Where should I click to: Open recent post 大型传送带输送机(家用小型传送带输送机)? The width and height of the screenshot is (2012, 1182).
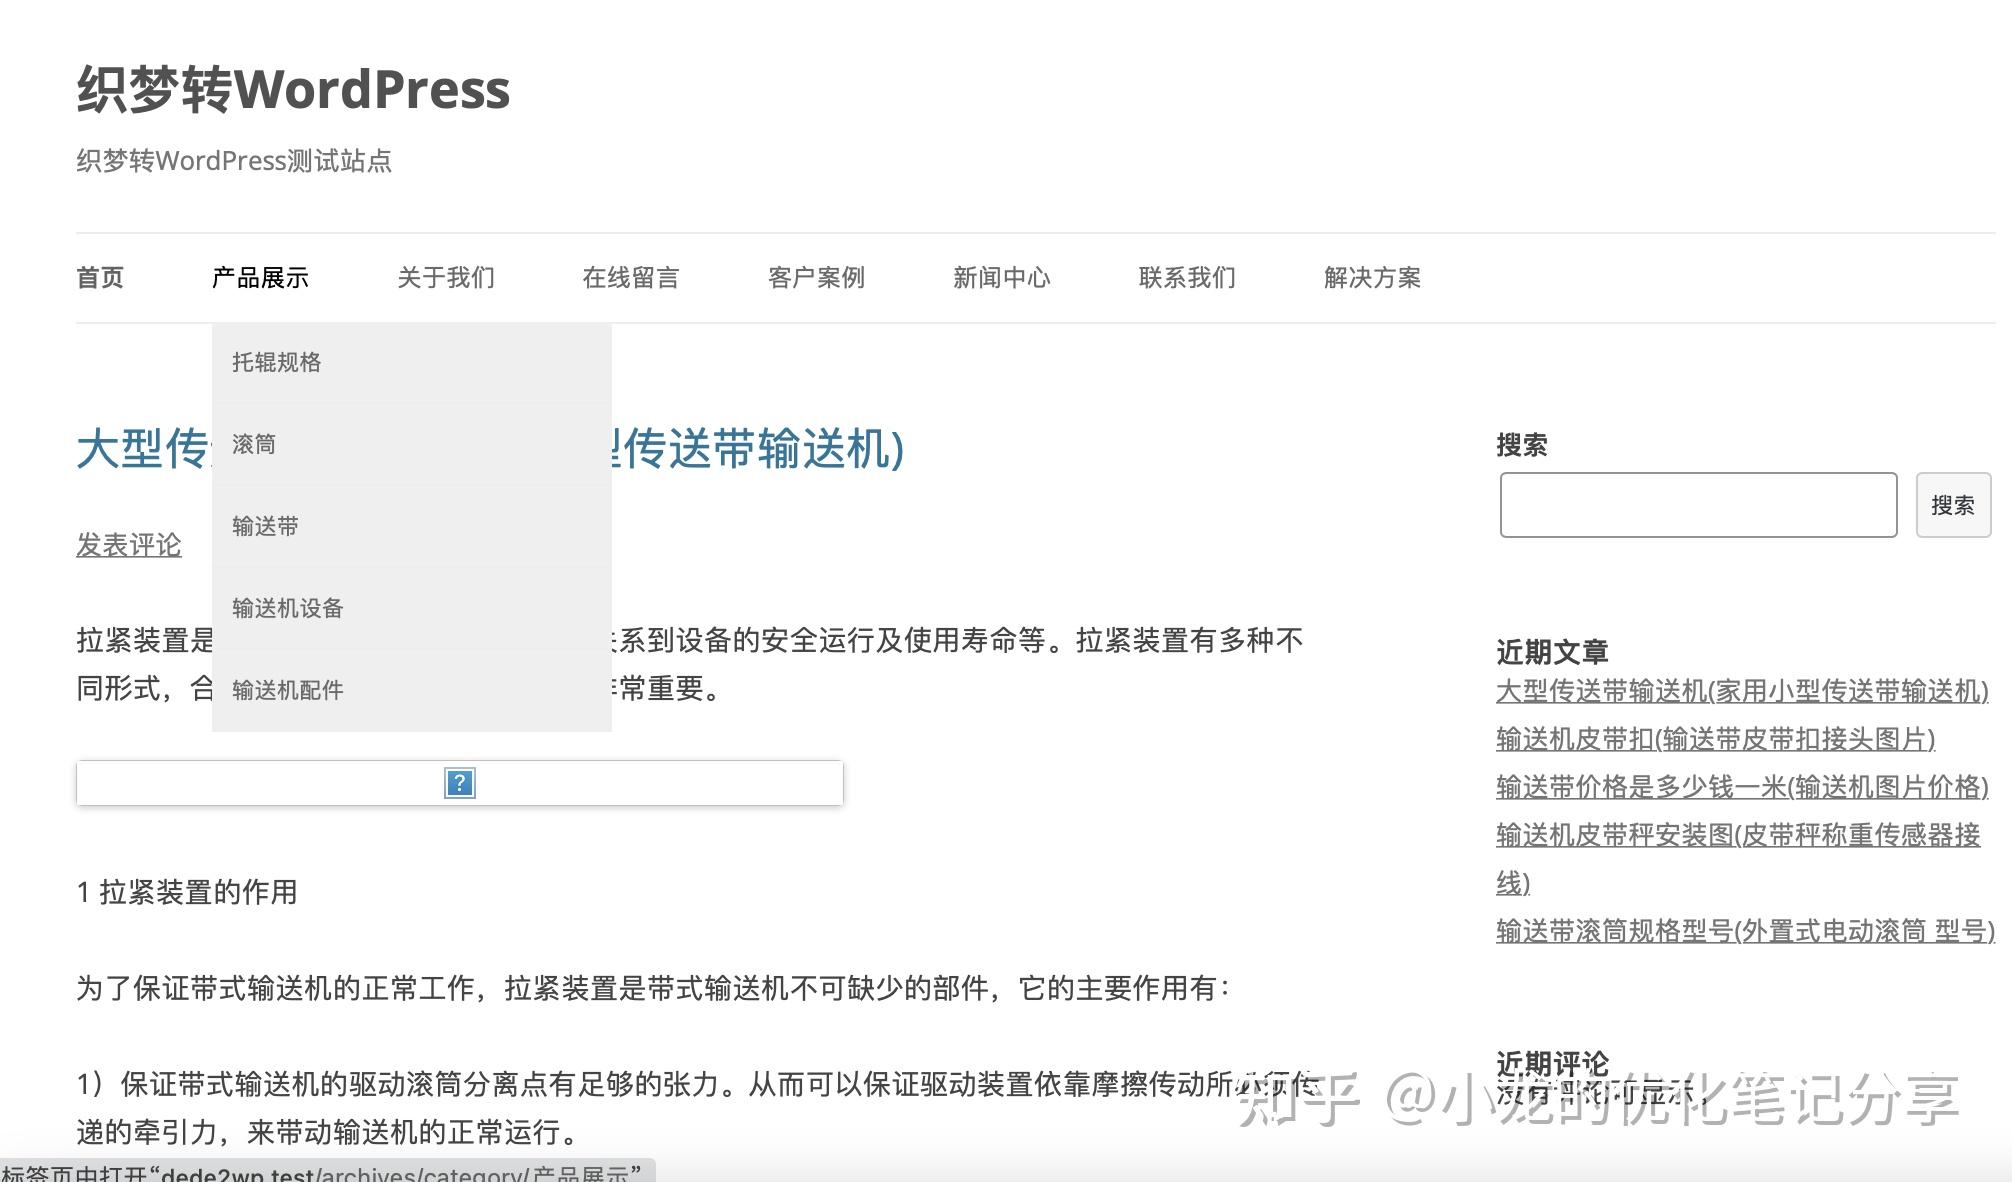coord(1742,691)
